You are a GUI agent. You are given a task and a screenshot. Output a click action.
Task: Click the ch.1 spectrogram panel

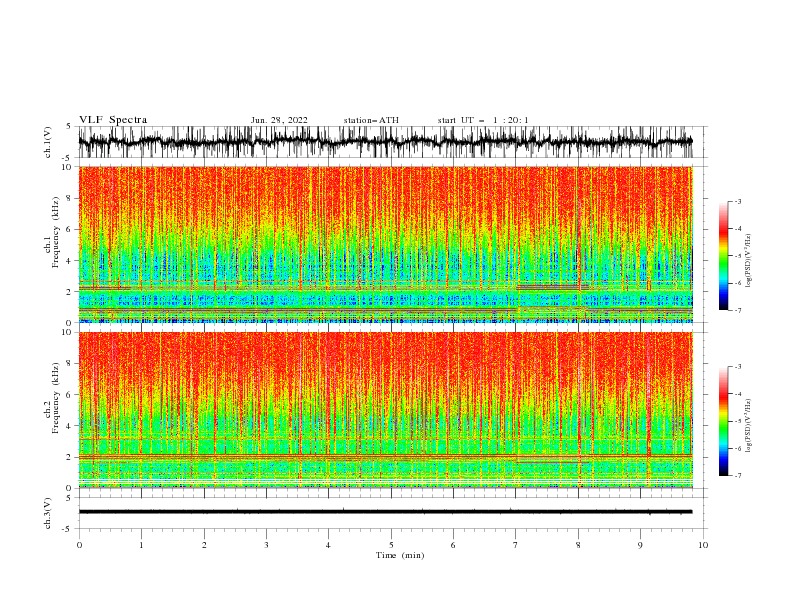(386, 244)
